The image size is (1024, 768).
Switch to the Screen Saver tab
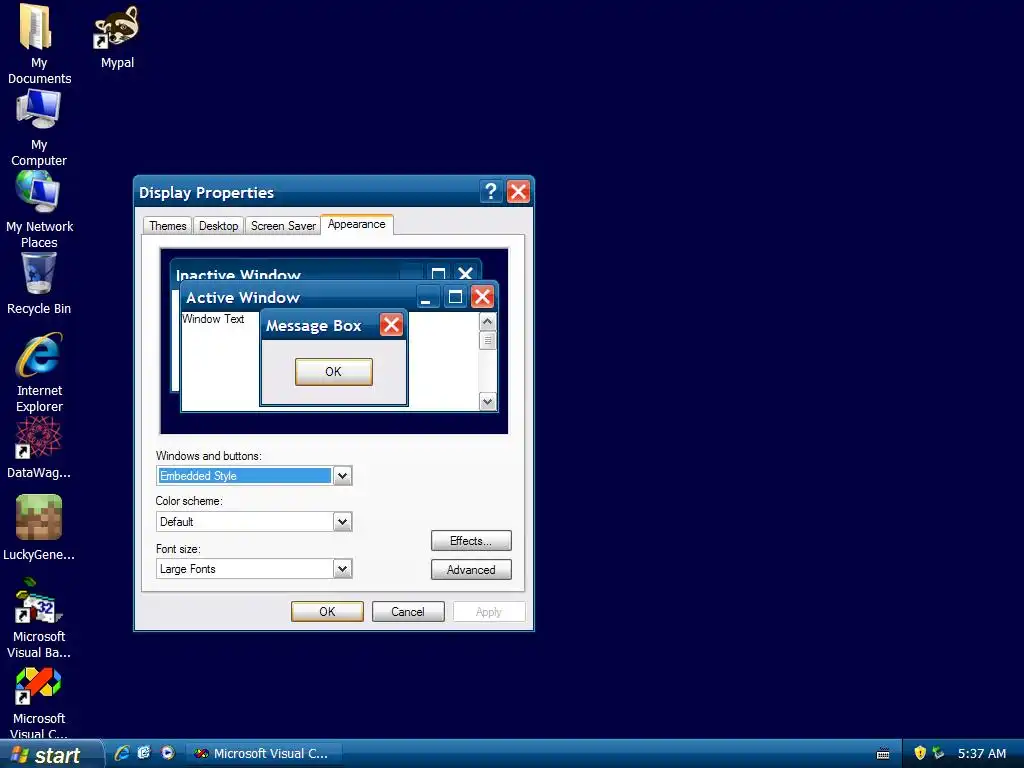283,225
